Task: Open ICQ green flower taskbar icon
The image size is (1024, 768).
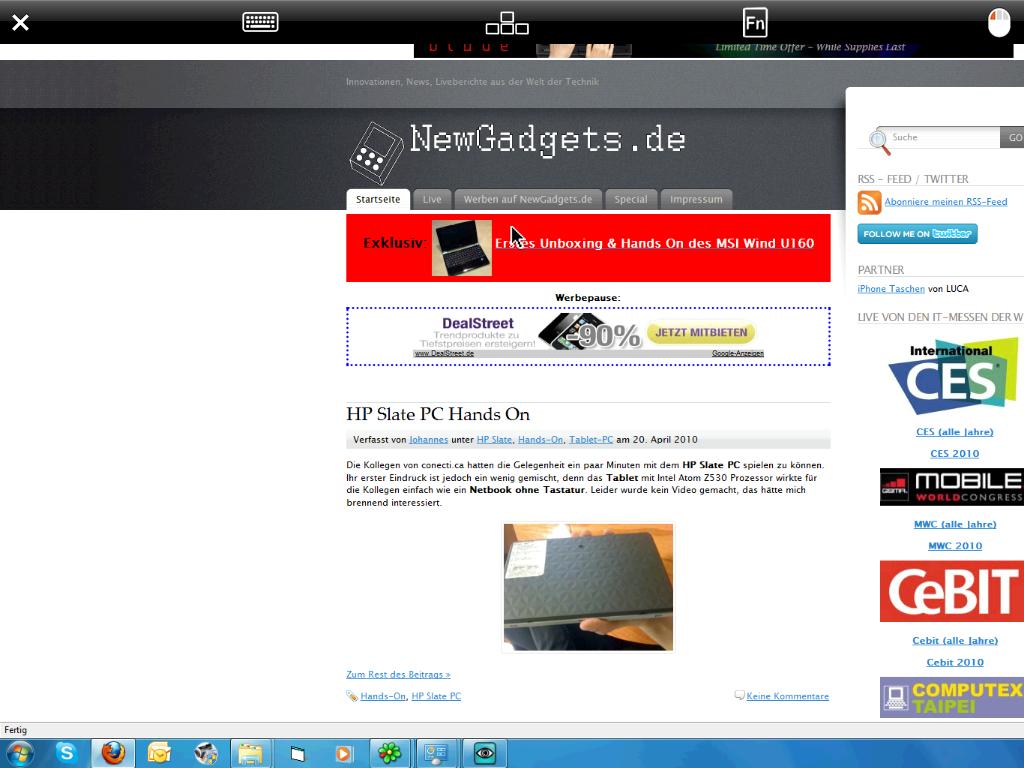Action: click(x=389, y=754)
